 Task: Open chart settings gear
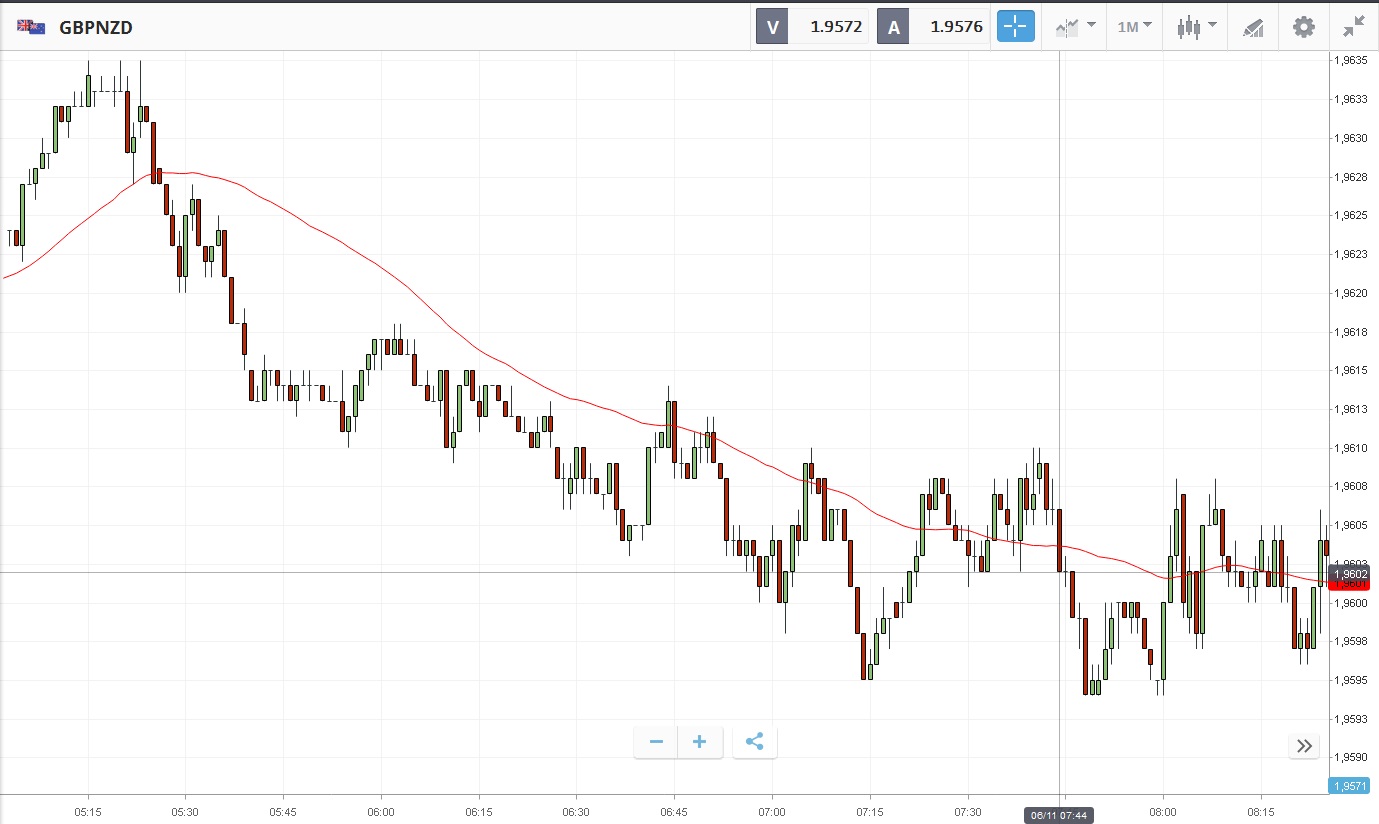tap(1304, 27)
